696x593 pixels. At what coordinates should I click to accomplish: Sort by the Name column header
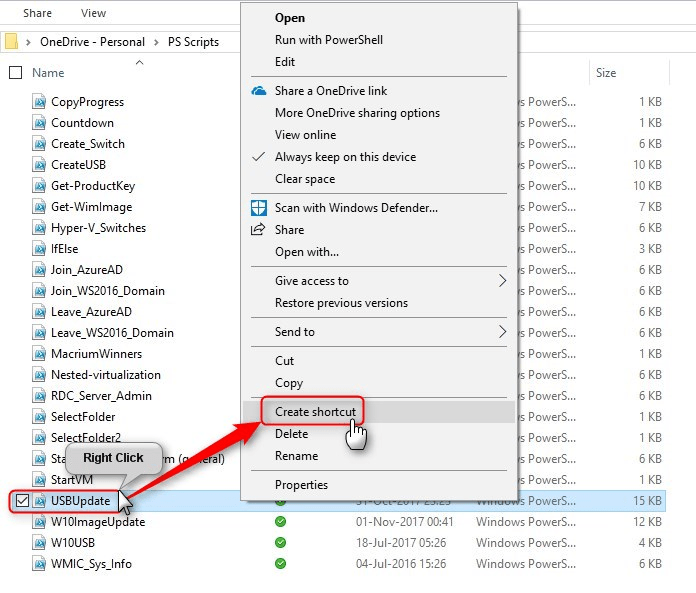tap(48, 73)
